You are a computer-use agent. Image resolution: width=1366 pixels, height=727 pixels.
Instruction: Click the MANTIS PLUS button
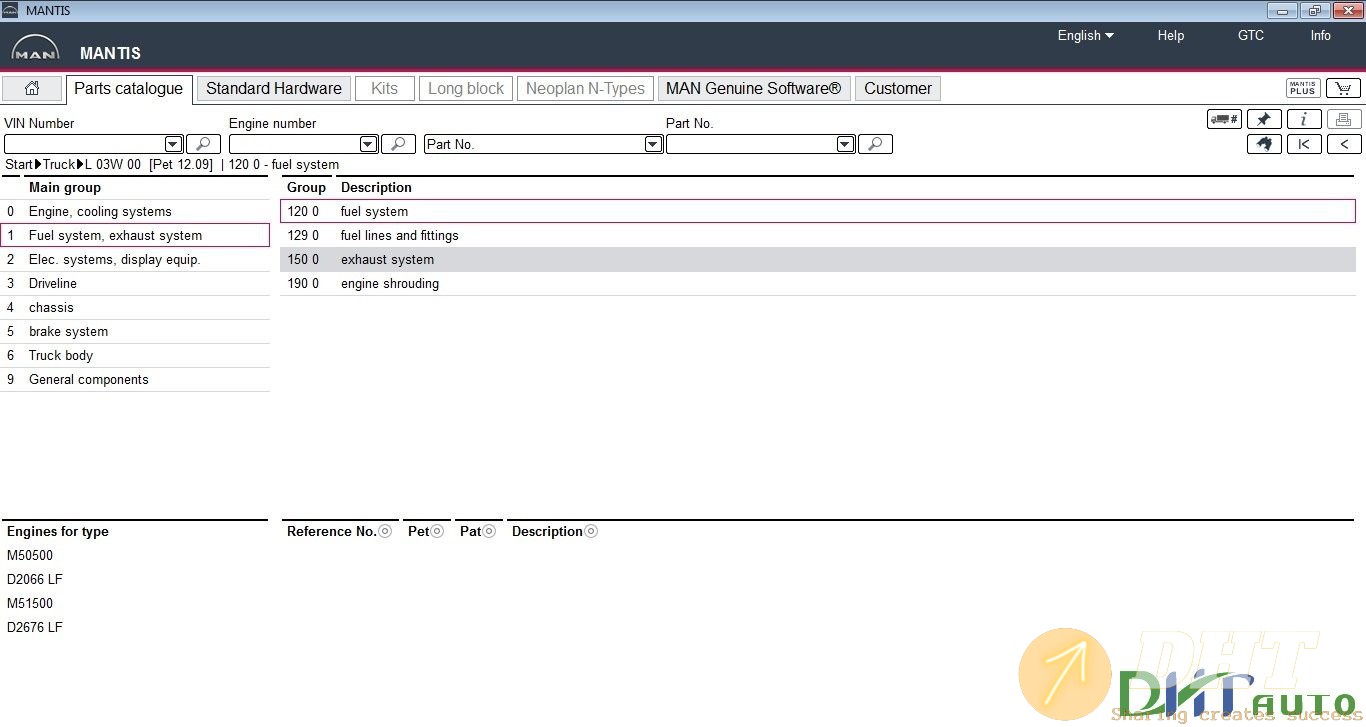pyautogui.click(x=1303, y=88)
